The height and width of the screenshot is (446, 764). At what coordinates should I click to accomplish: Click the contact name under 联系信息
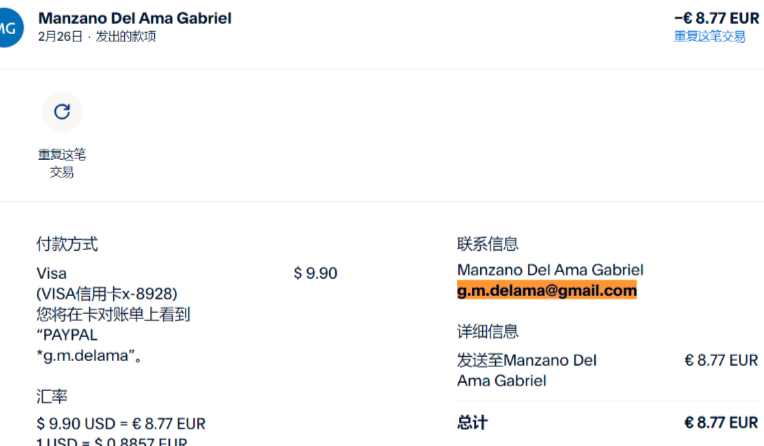coord(550,270)
